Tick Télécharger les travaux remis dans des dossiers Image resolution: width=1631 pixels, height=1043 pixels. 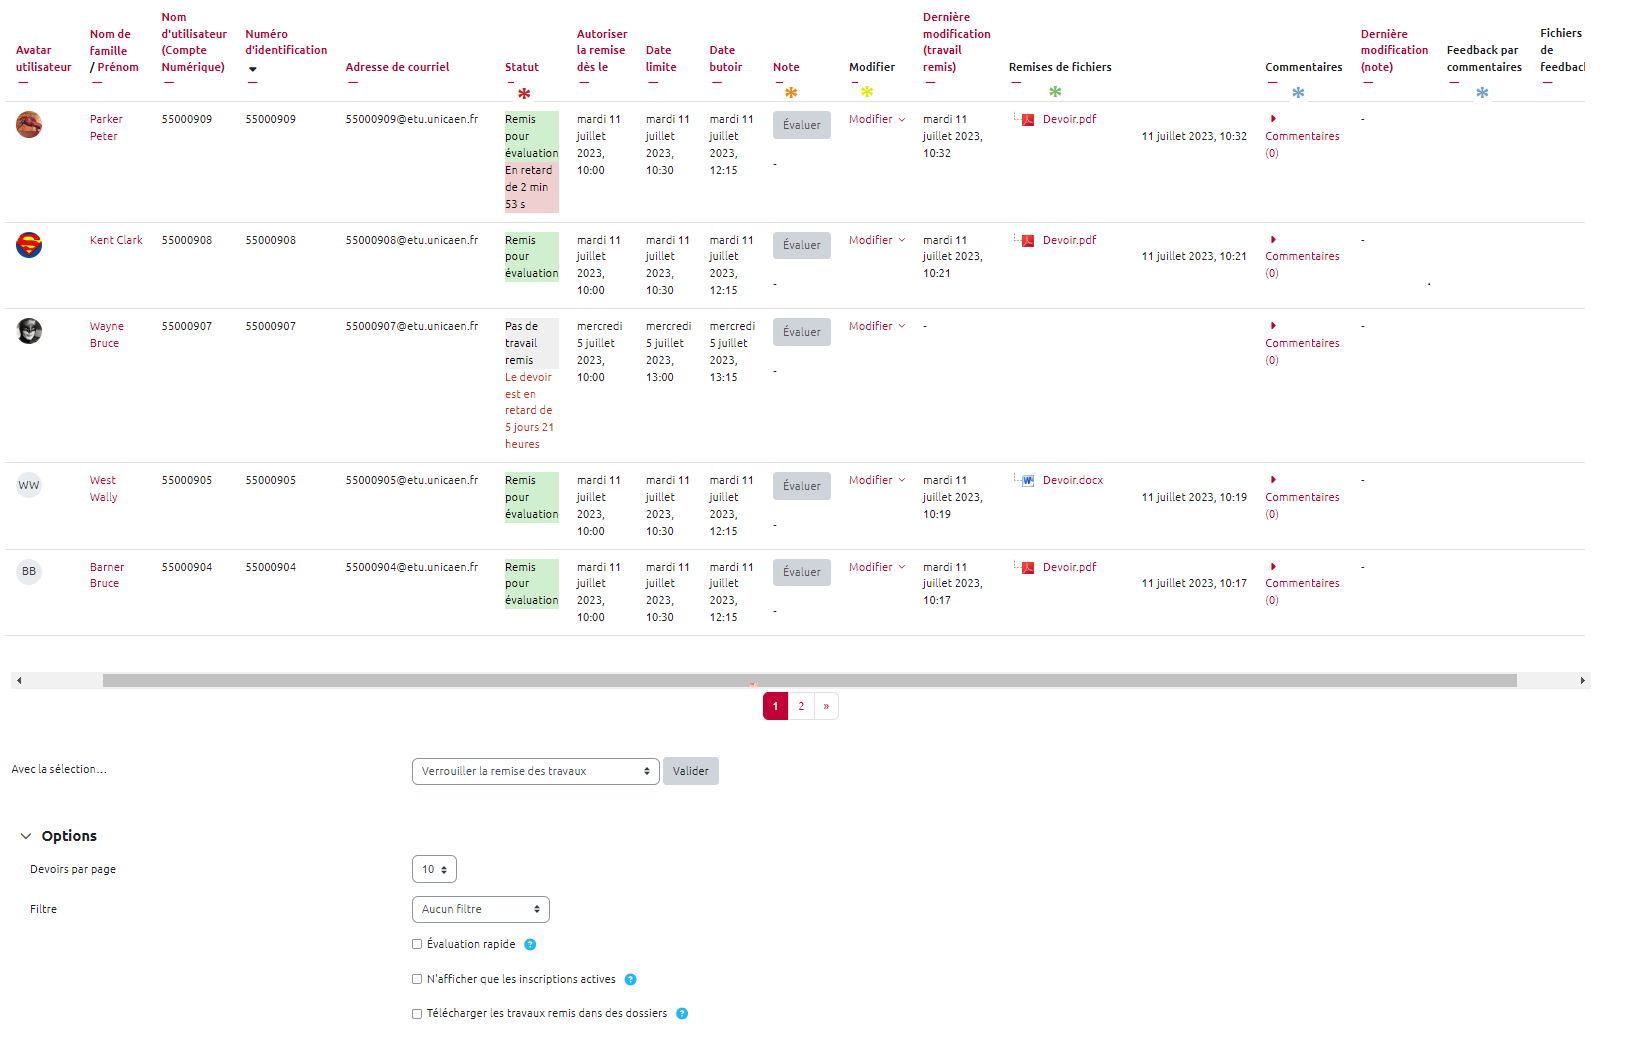coord(417,1014)
